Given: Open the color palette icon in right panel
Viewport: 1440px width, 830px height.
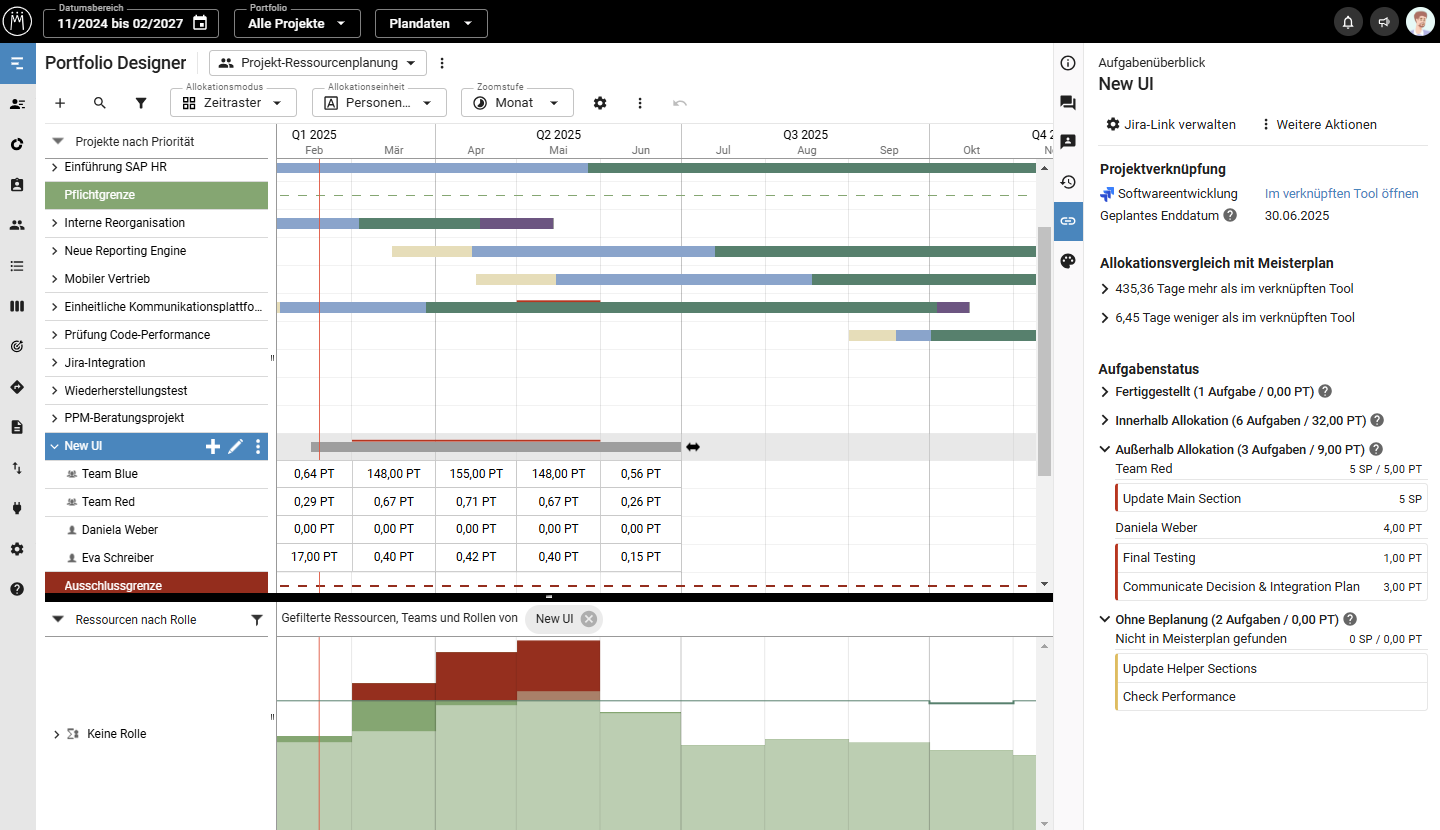Looking at the screenshot, I should click(x=1068, y=261).
